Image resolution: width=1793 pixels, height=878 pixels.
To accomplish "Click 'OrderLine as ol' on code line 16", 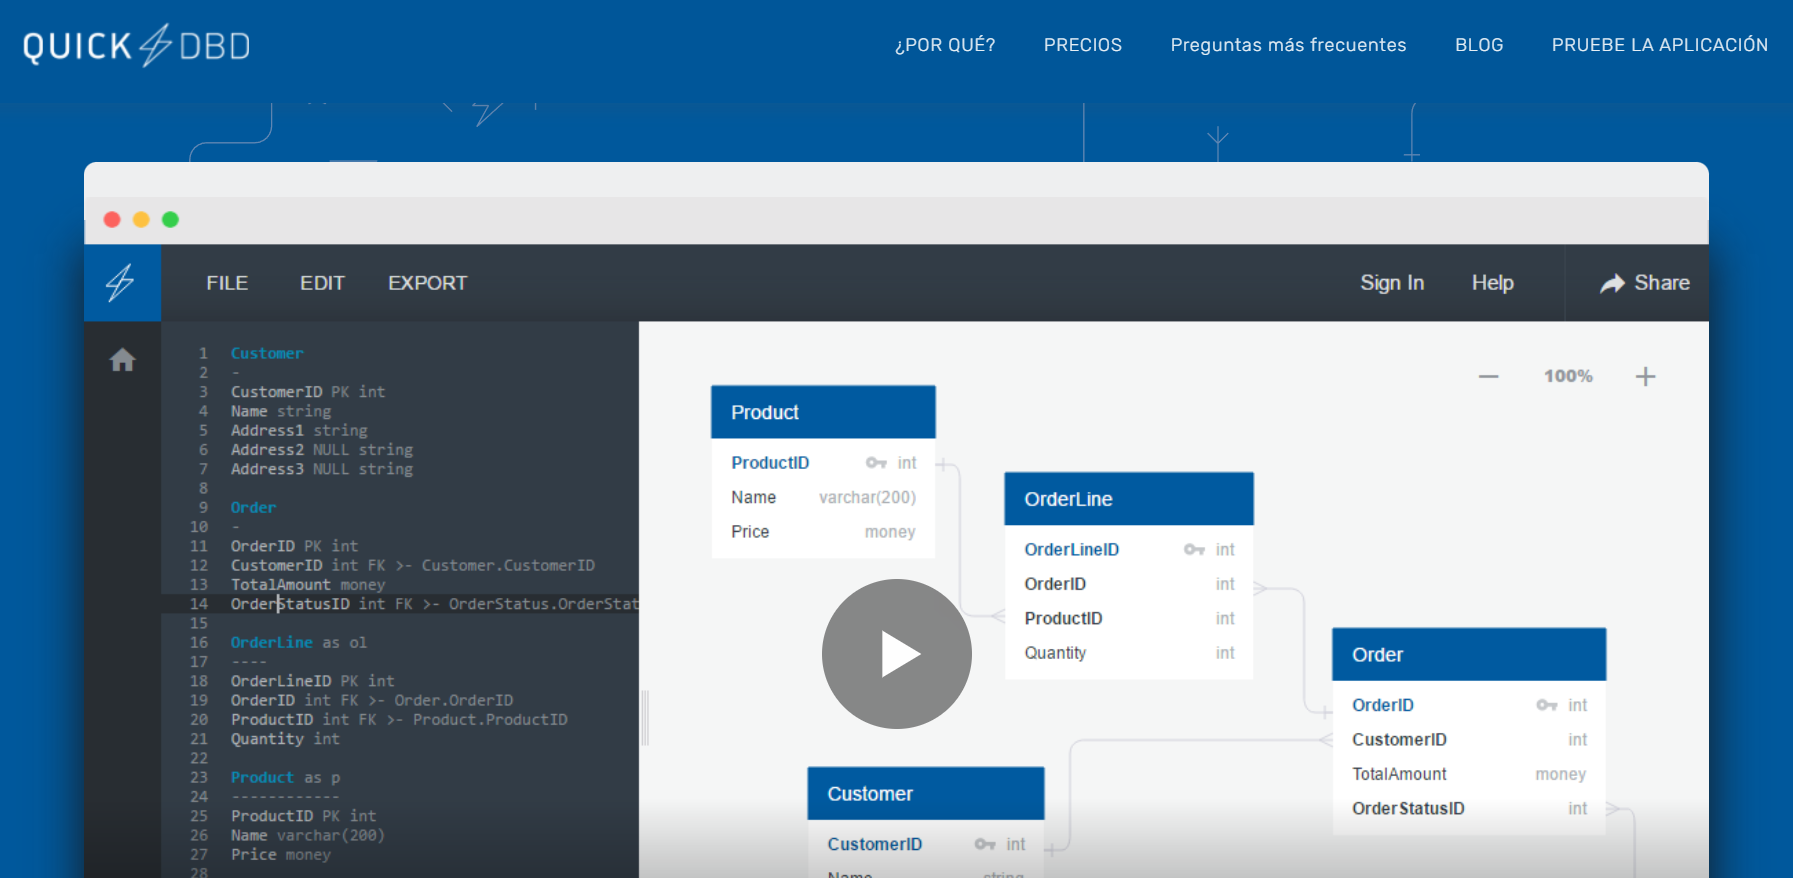I will [x=299, y=642].
